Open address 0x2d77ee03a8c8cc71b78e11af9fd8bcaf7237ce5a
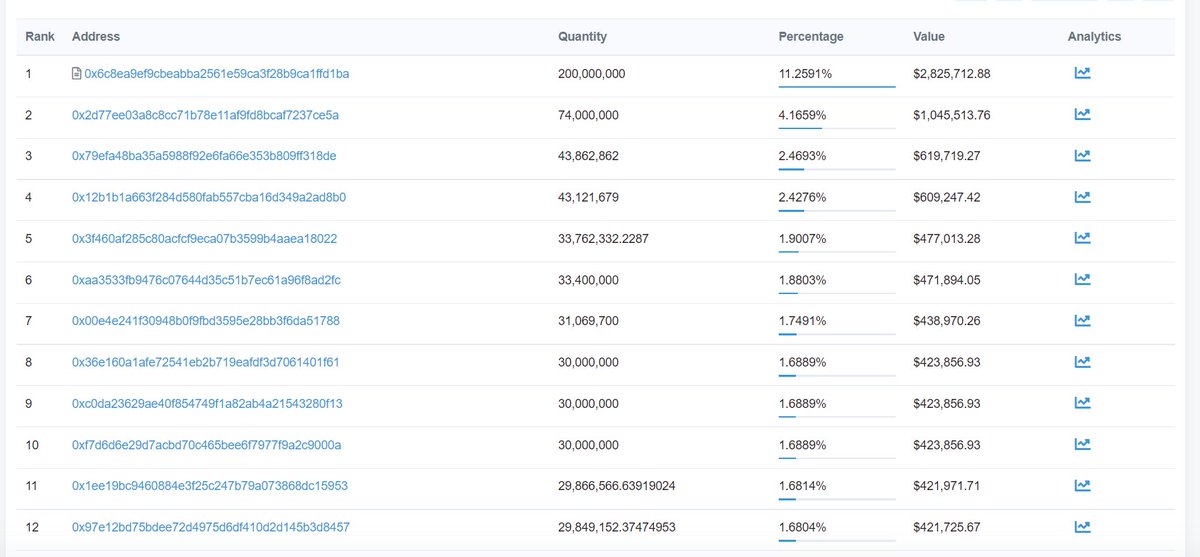This screenshot has height=557, width=1200. point(205,115)
